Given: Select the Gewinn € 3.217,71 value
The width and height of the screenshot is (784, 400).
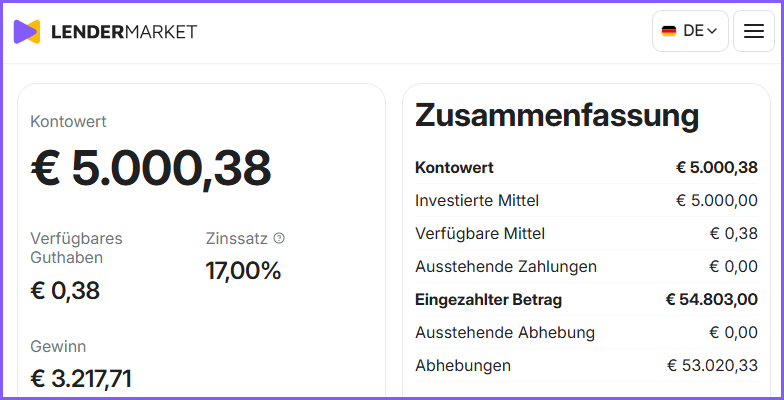Looking at the screenshot, I should [81, 378].
